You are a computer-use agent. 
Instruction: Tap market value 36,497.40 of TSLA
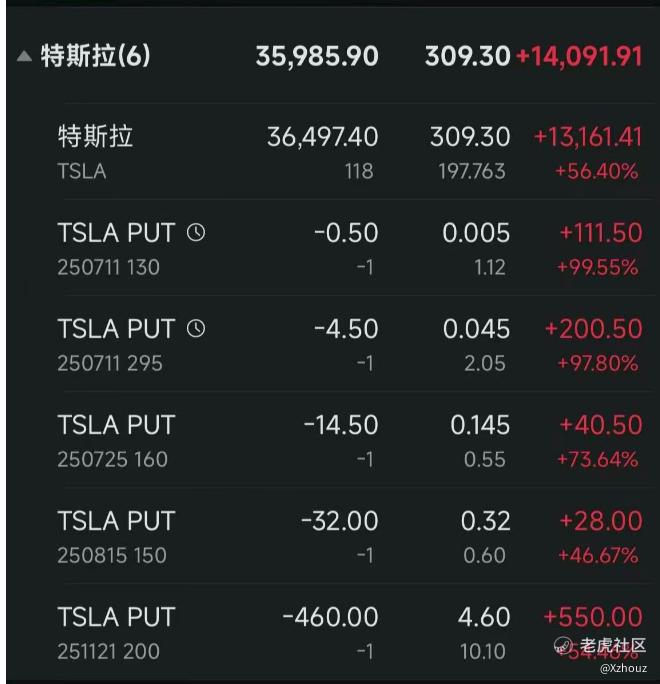pyautogui.click(x=322, y=137)
